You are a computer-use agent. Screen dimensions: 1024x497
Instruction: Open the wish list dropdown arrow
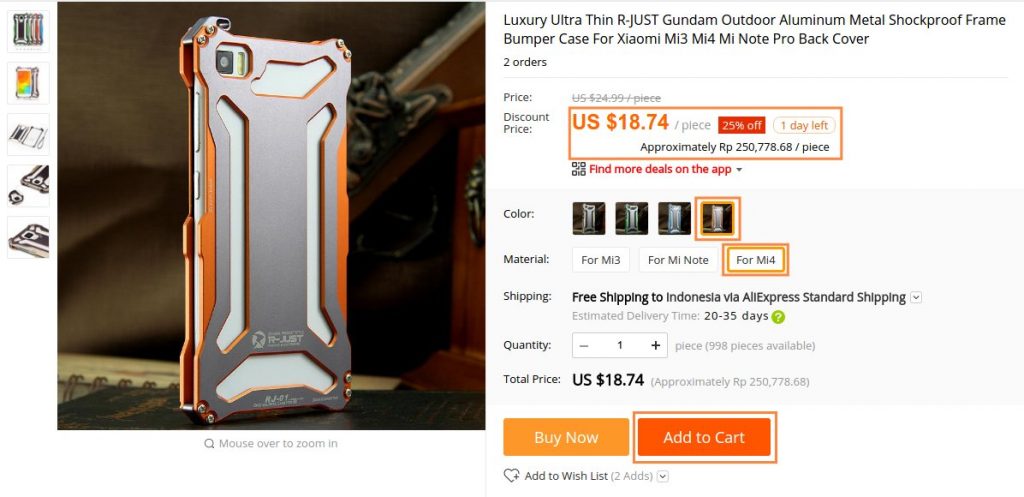pos(663,476)
